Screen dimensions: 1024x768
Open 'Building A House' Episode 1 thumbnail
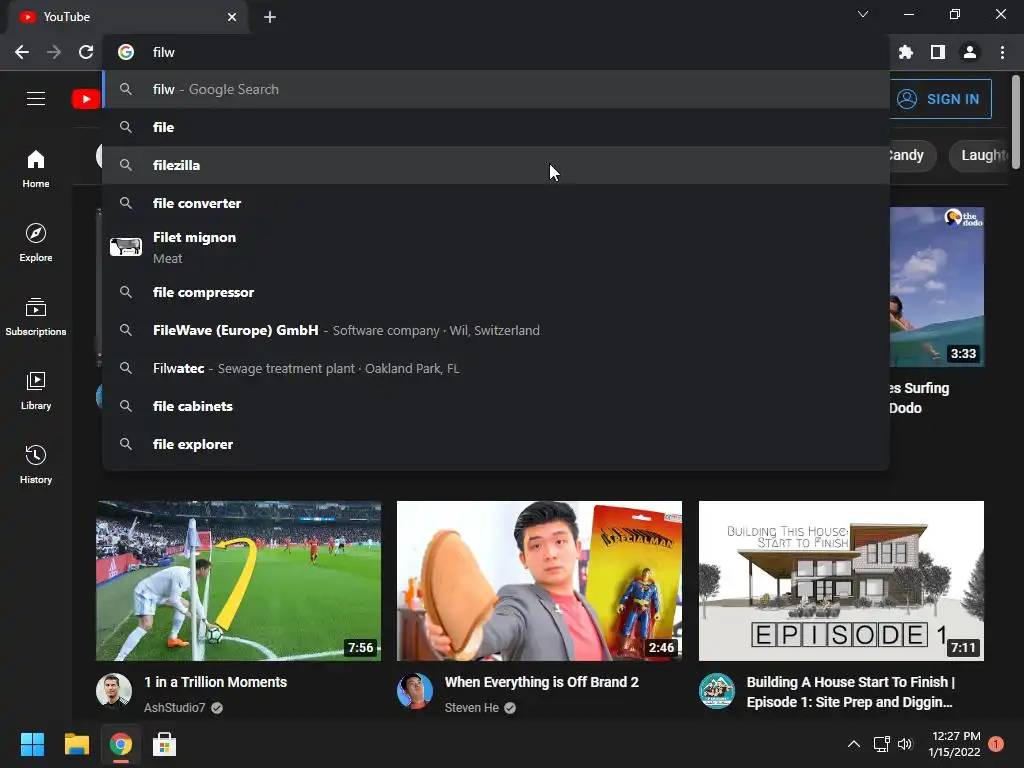coord(841,581)
